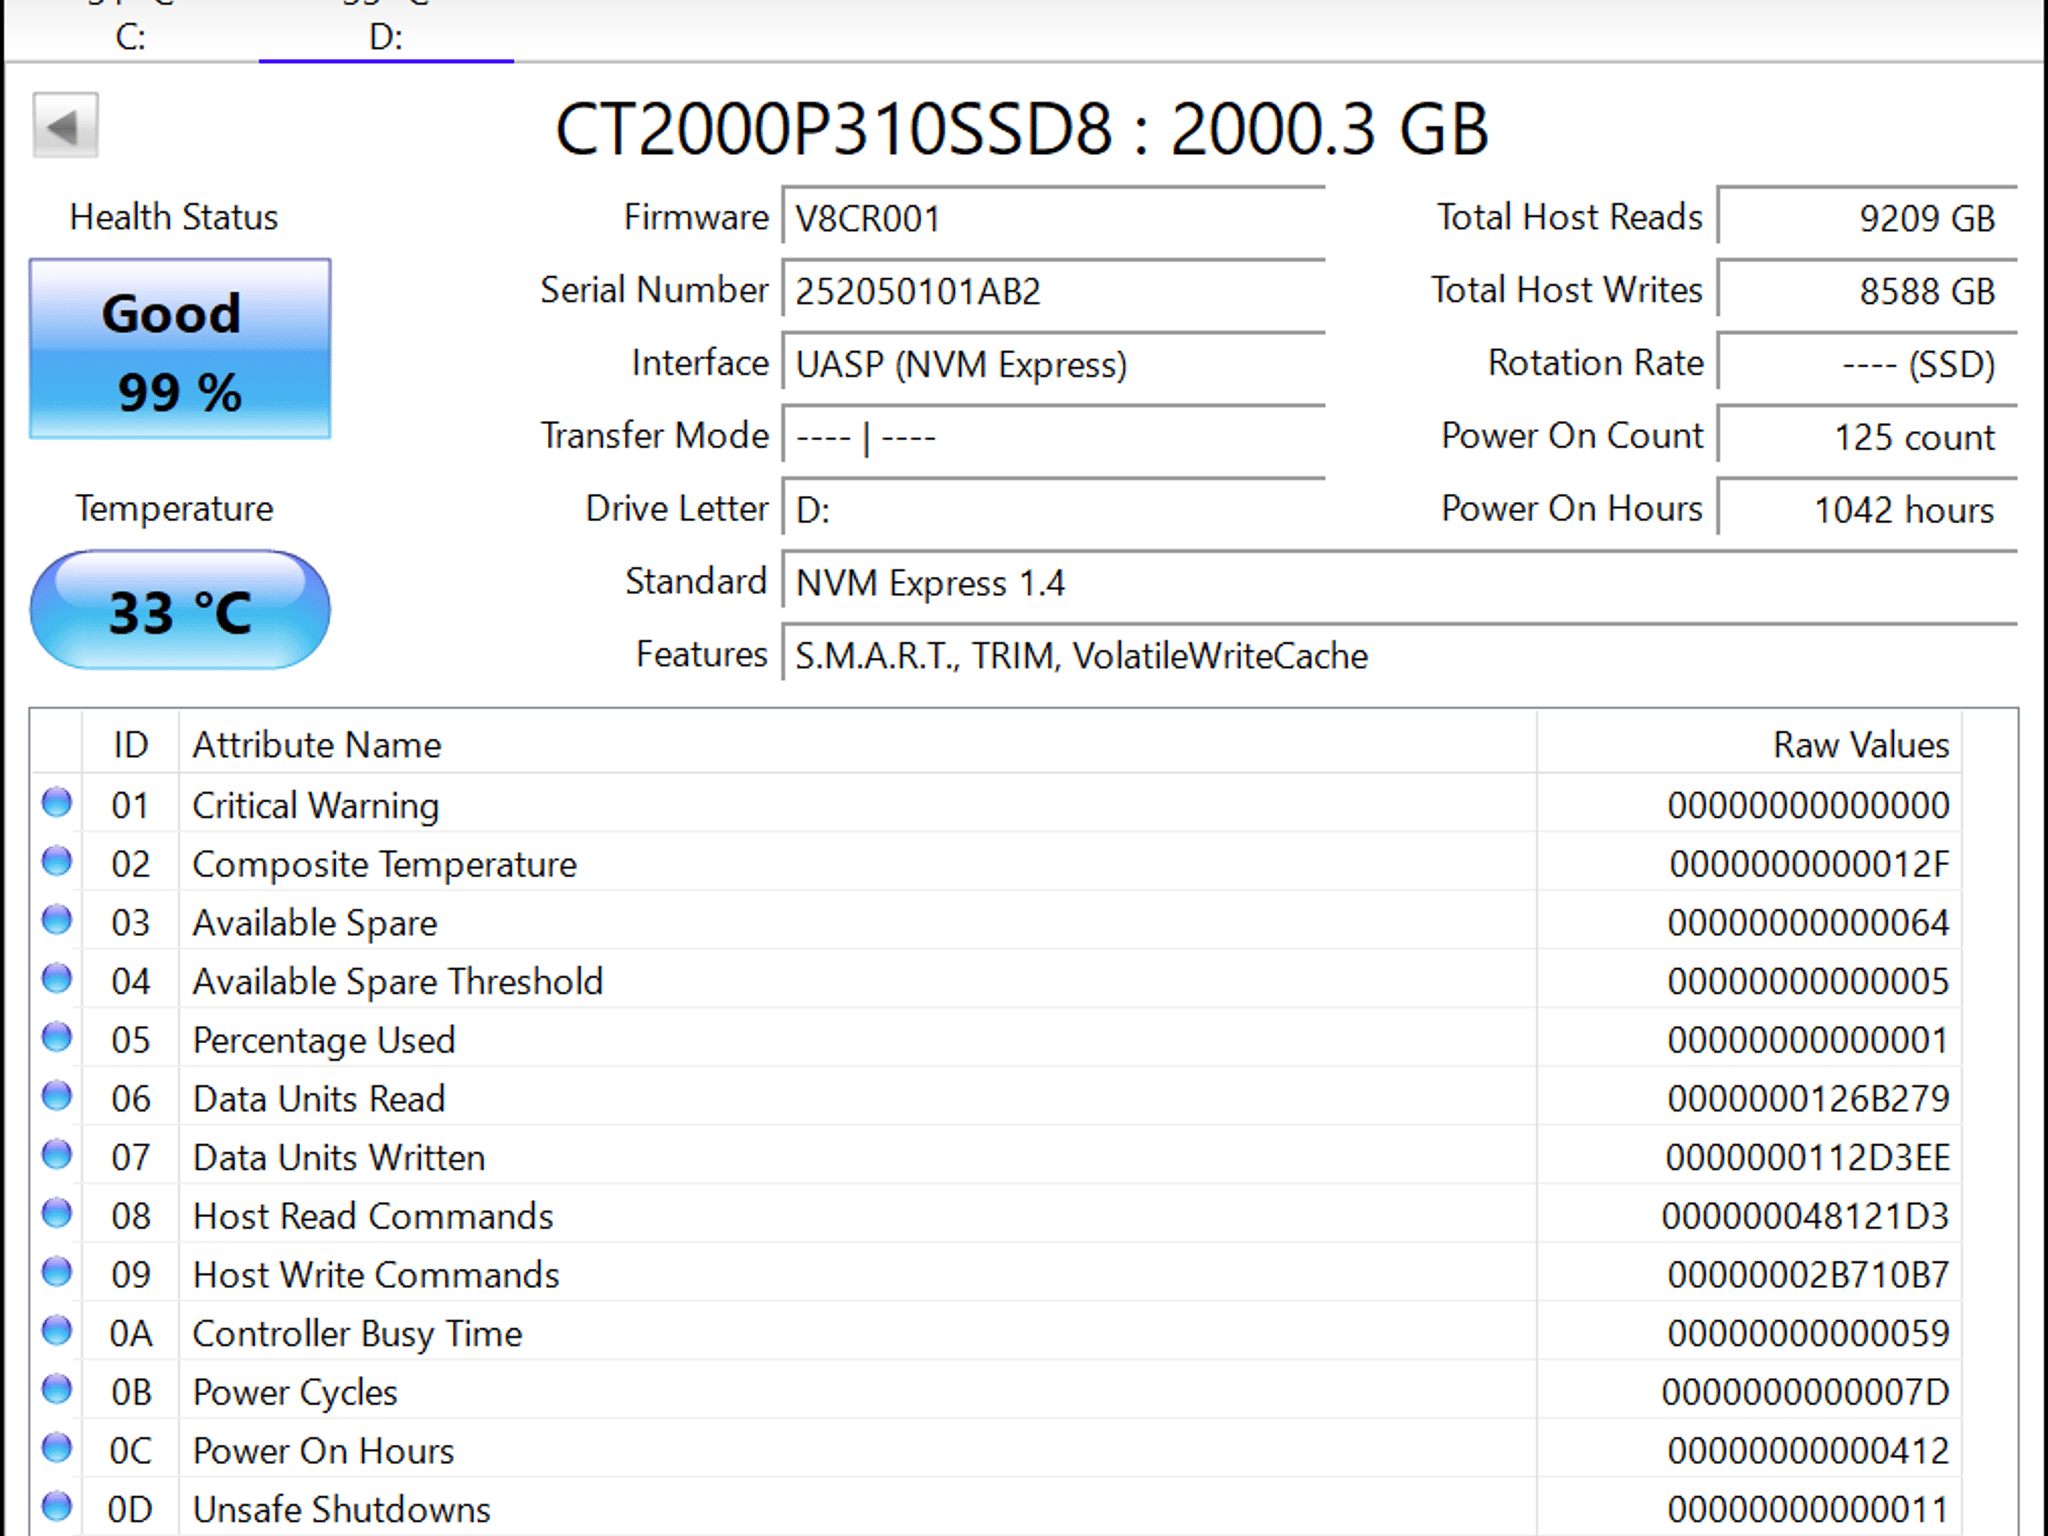Click the Power On Count value 125 count
The image size is (2048, 1536).
(x=1867, y=436)
